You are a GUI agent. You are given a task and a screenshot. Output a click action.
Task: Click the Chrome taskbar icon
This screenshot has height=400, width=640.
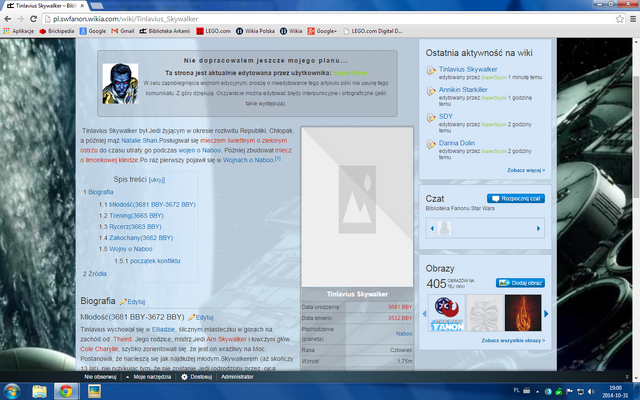65,391
